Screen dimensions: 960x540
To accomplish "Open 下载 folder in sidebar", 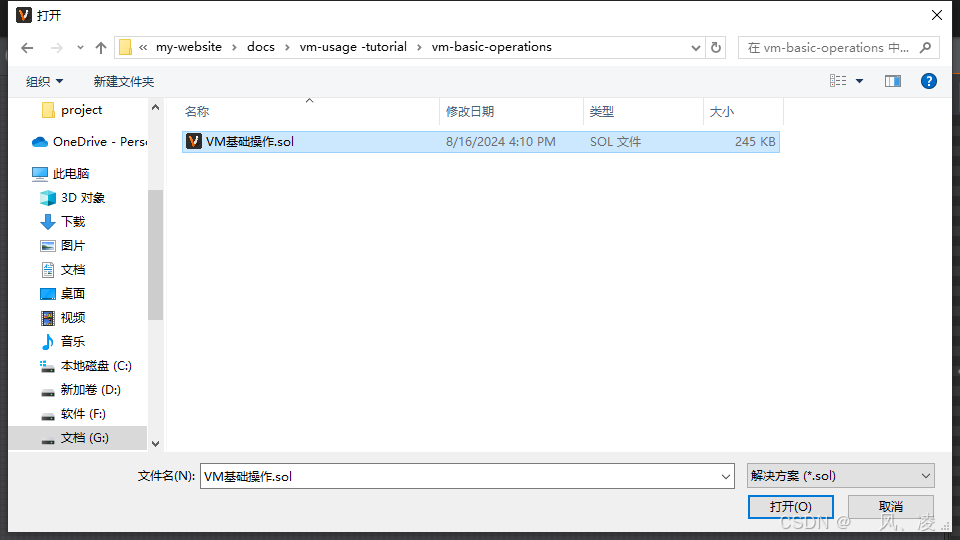I will tap(62, 222).
